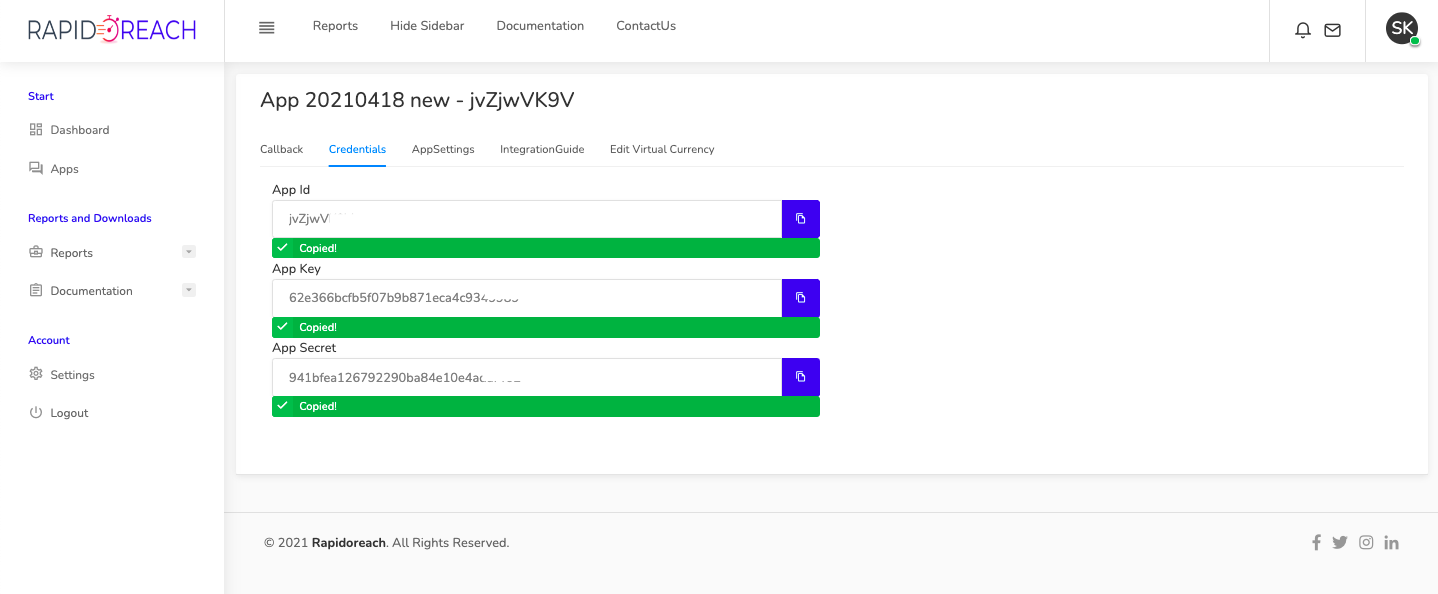This screenshot has width=1438, height=594.
Task: Open ContactUs in top navigation
Action: [646, 26]
